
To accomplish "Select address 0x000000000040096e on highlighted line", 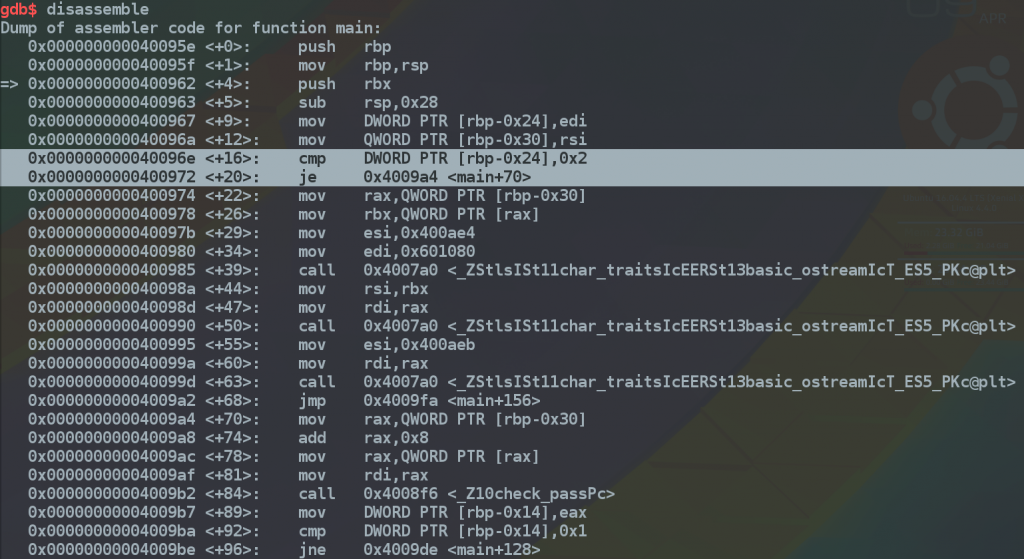I will pos(112,159).
